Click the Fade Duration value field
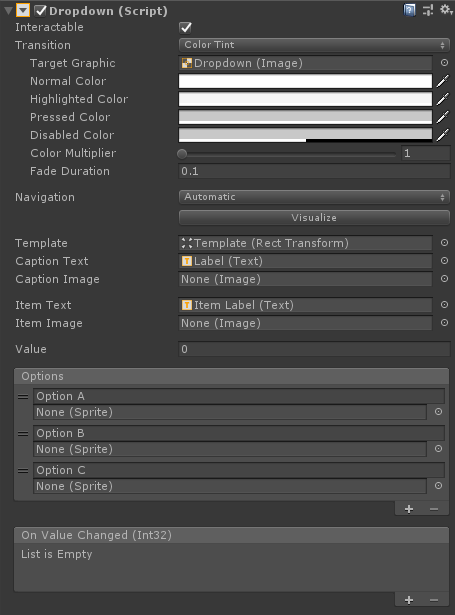The height and width of the screenshot is (615, 455). coord(314,171)
